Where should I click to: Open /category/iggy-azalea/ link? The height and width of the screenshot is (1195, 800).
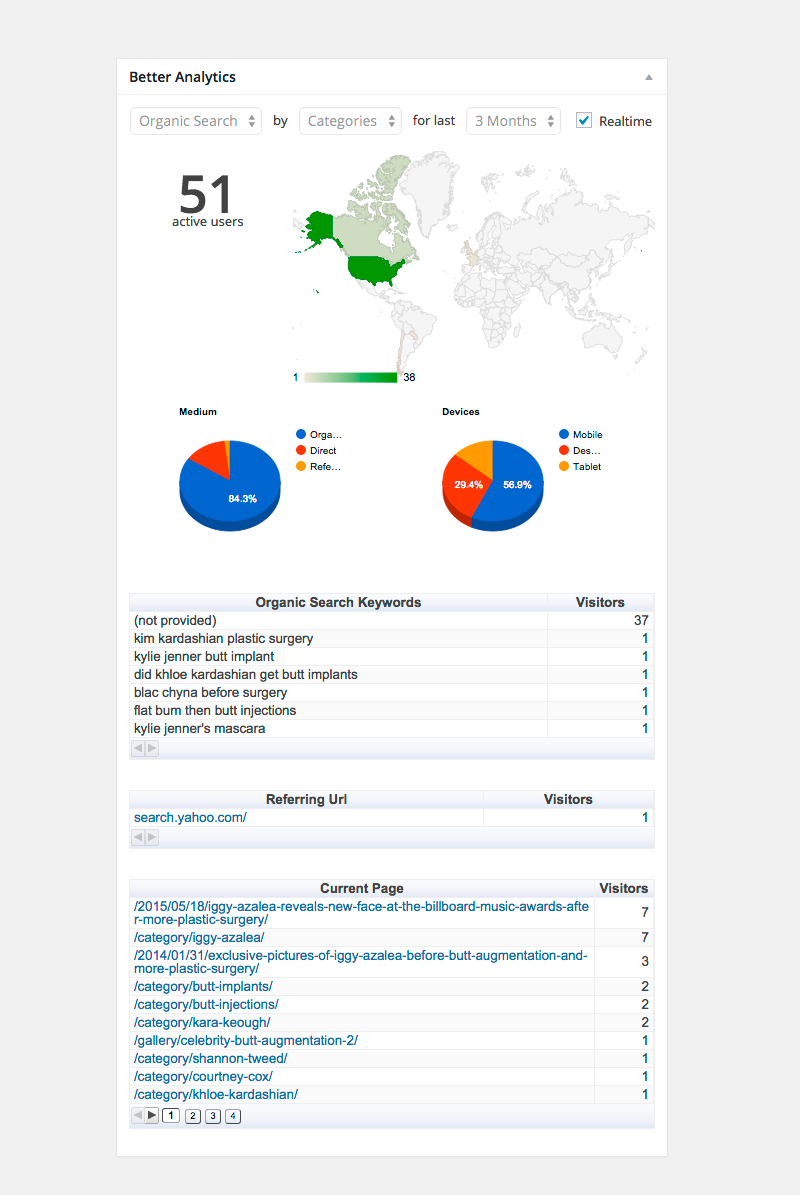pos(200,937)
